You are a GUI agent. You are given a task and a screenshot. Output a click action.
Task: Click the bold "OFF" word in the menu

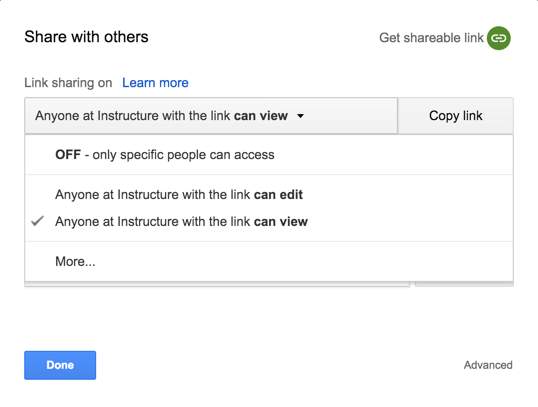(68, 155)
